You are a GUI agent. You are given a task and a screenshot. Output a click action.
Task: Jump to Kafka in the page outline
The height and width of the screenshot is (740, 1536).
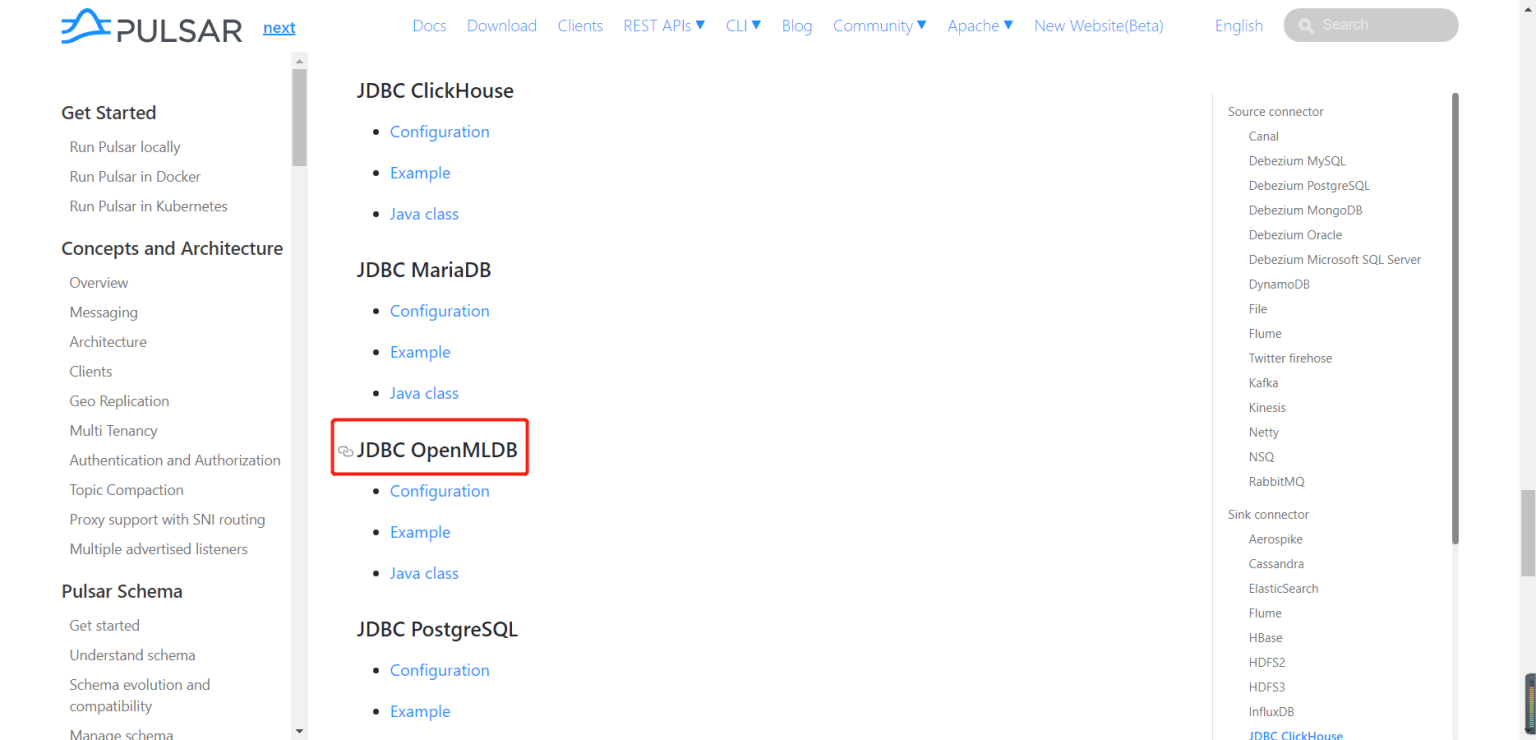pyautogui.click(x=1263, y=383)
